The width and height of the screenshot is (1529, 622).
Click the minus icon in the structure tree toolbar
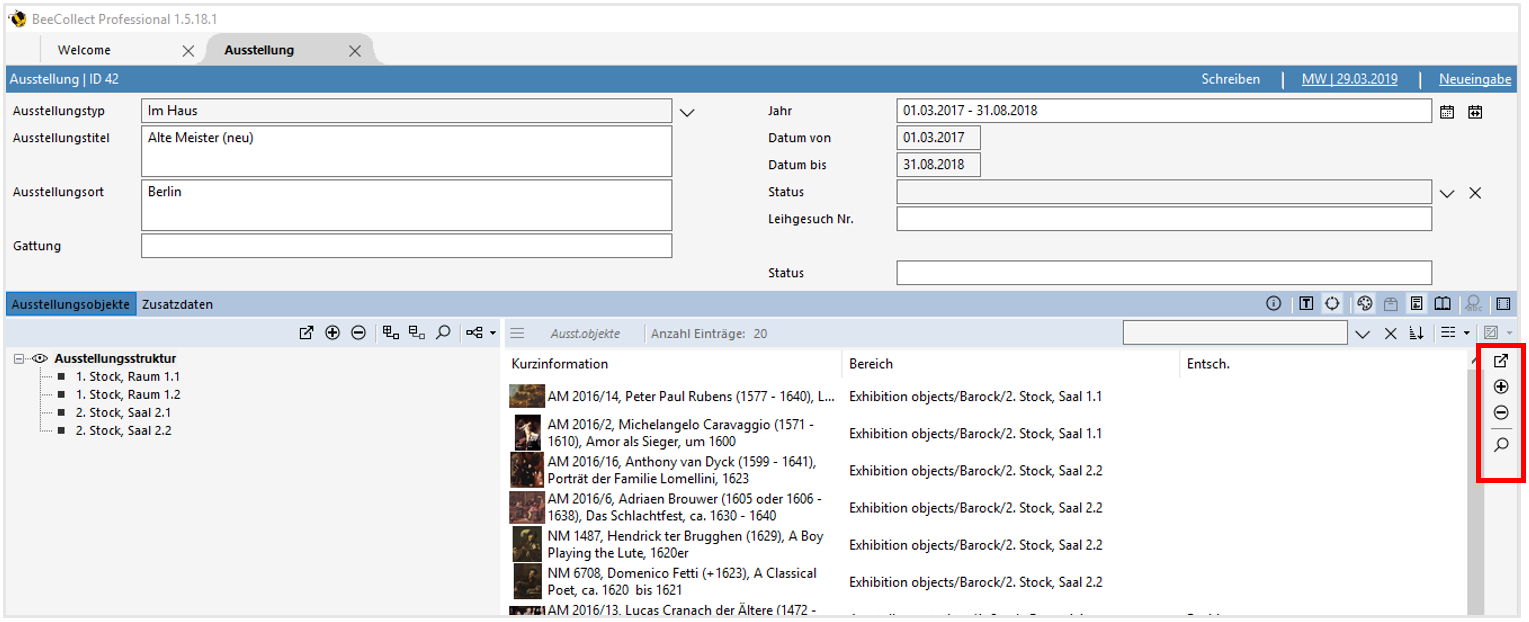(358, 333)
